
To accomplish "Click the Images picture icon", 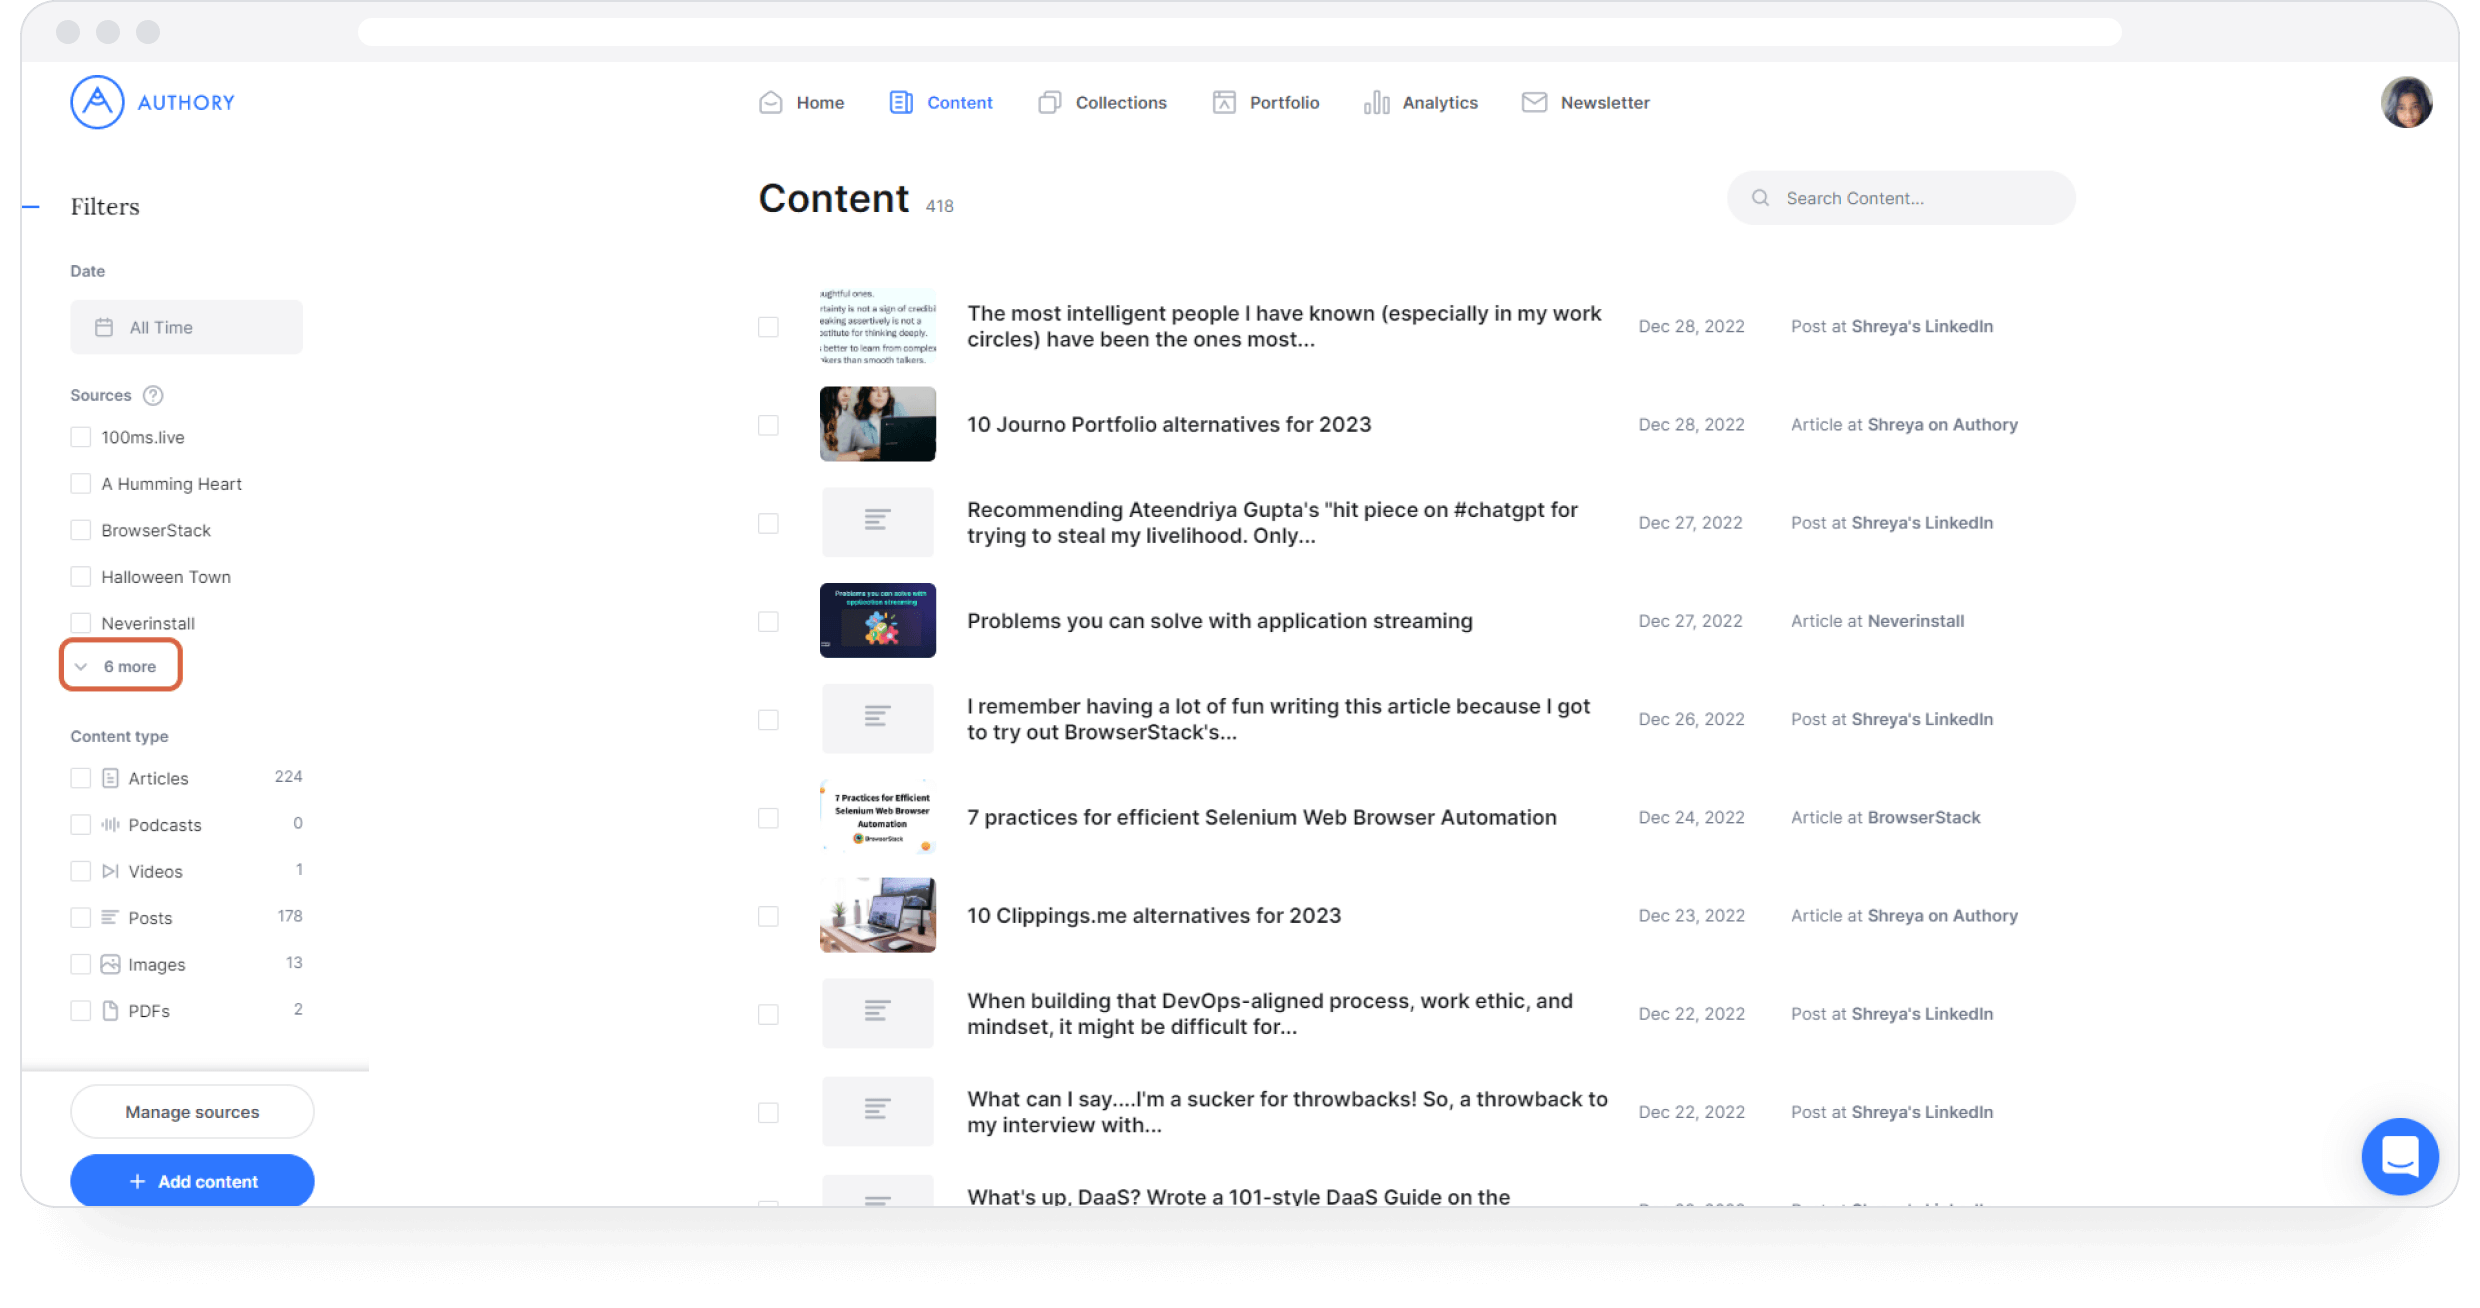I will 110,964.
